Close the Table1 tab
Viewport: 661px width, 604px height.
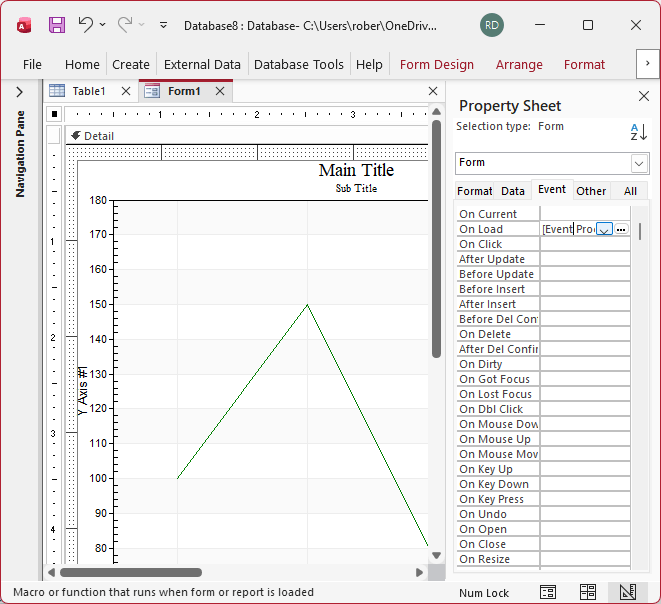(126, 91)
